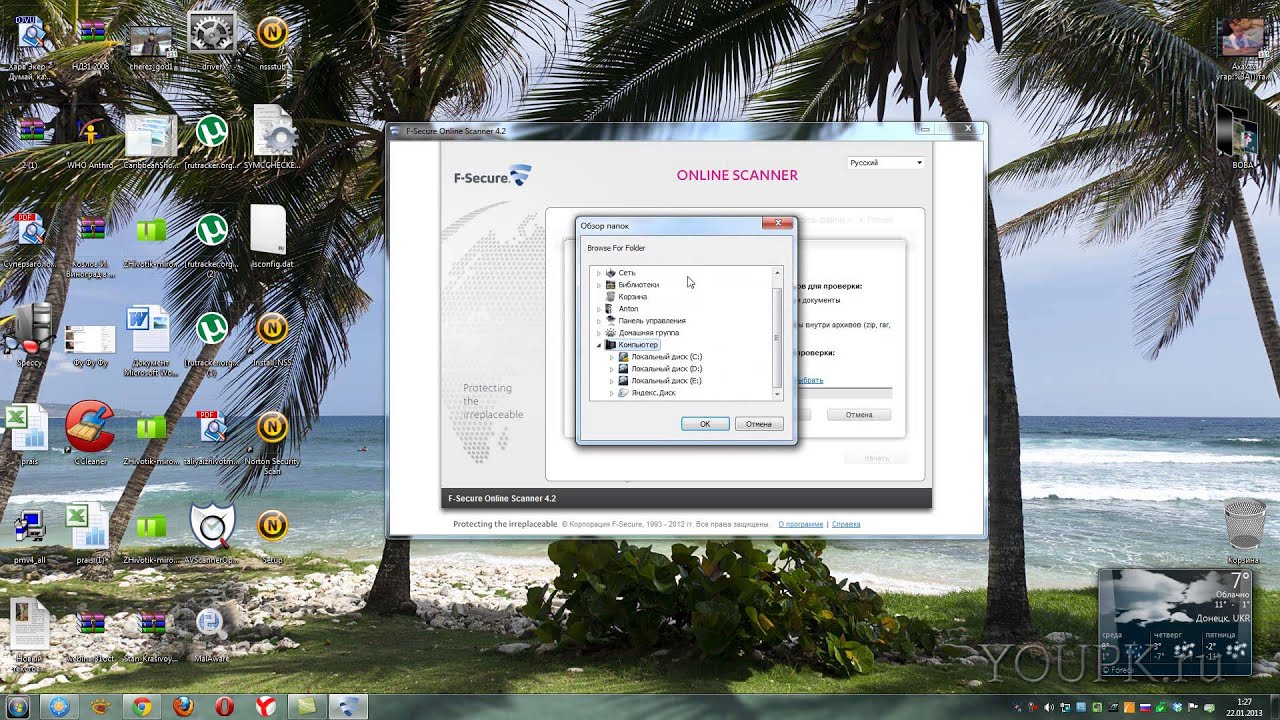Image resolution: width=1280 pixels, height=720 pixels.
Task: Click the folder tree scrollbar thumb
Action: click(777, 337)
